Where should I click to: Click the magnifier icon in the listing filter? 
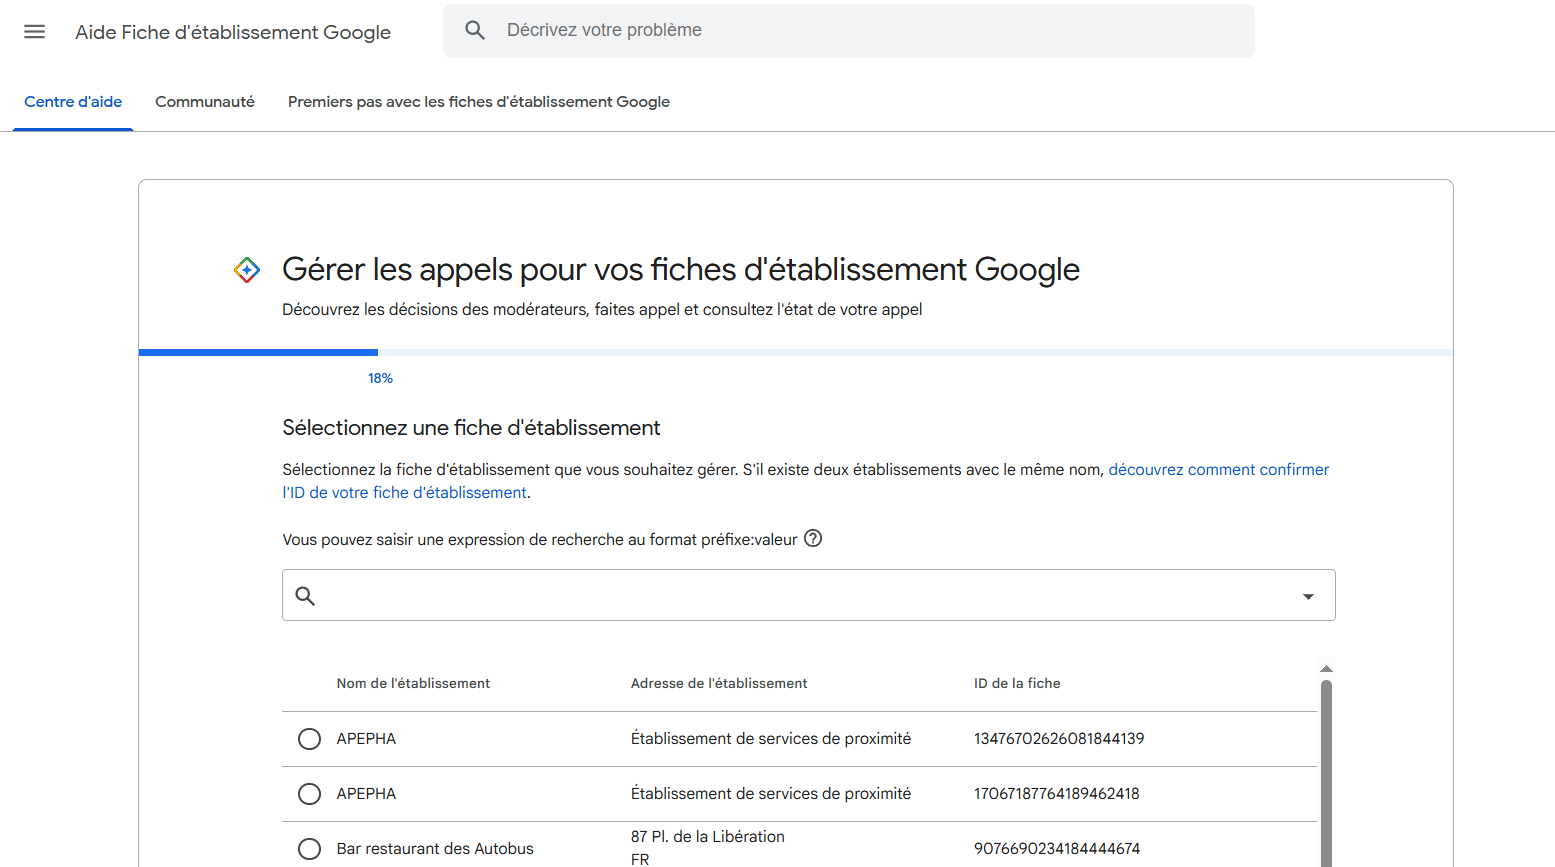[x=305, y=596]
